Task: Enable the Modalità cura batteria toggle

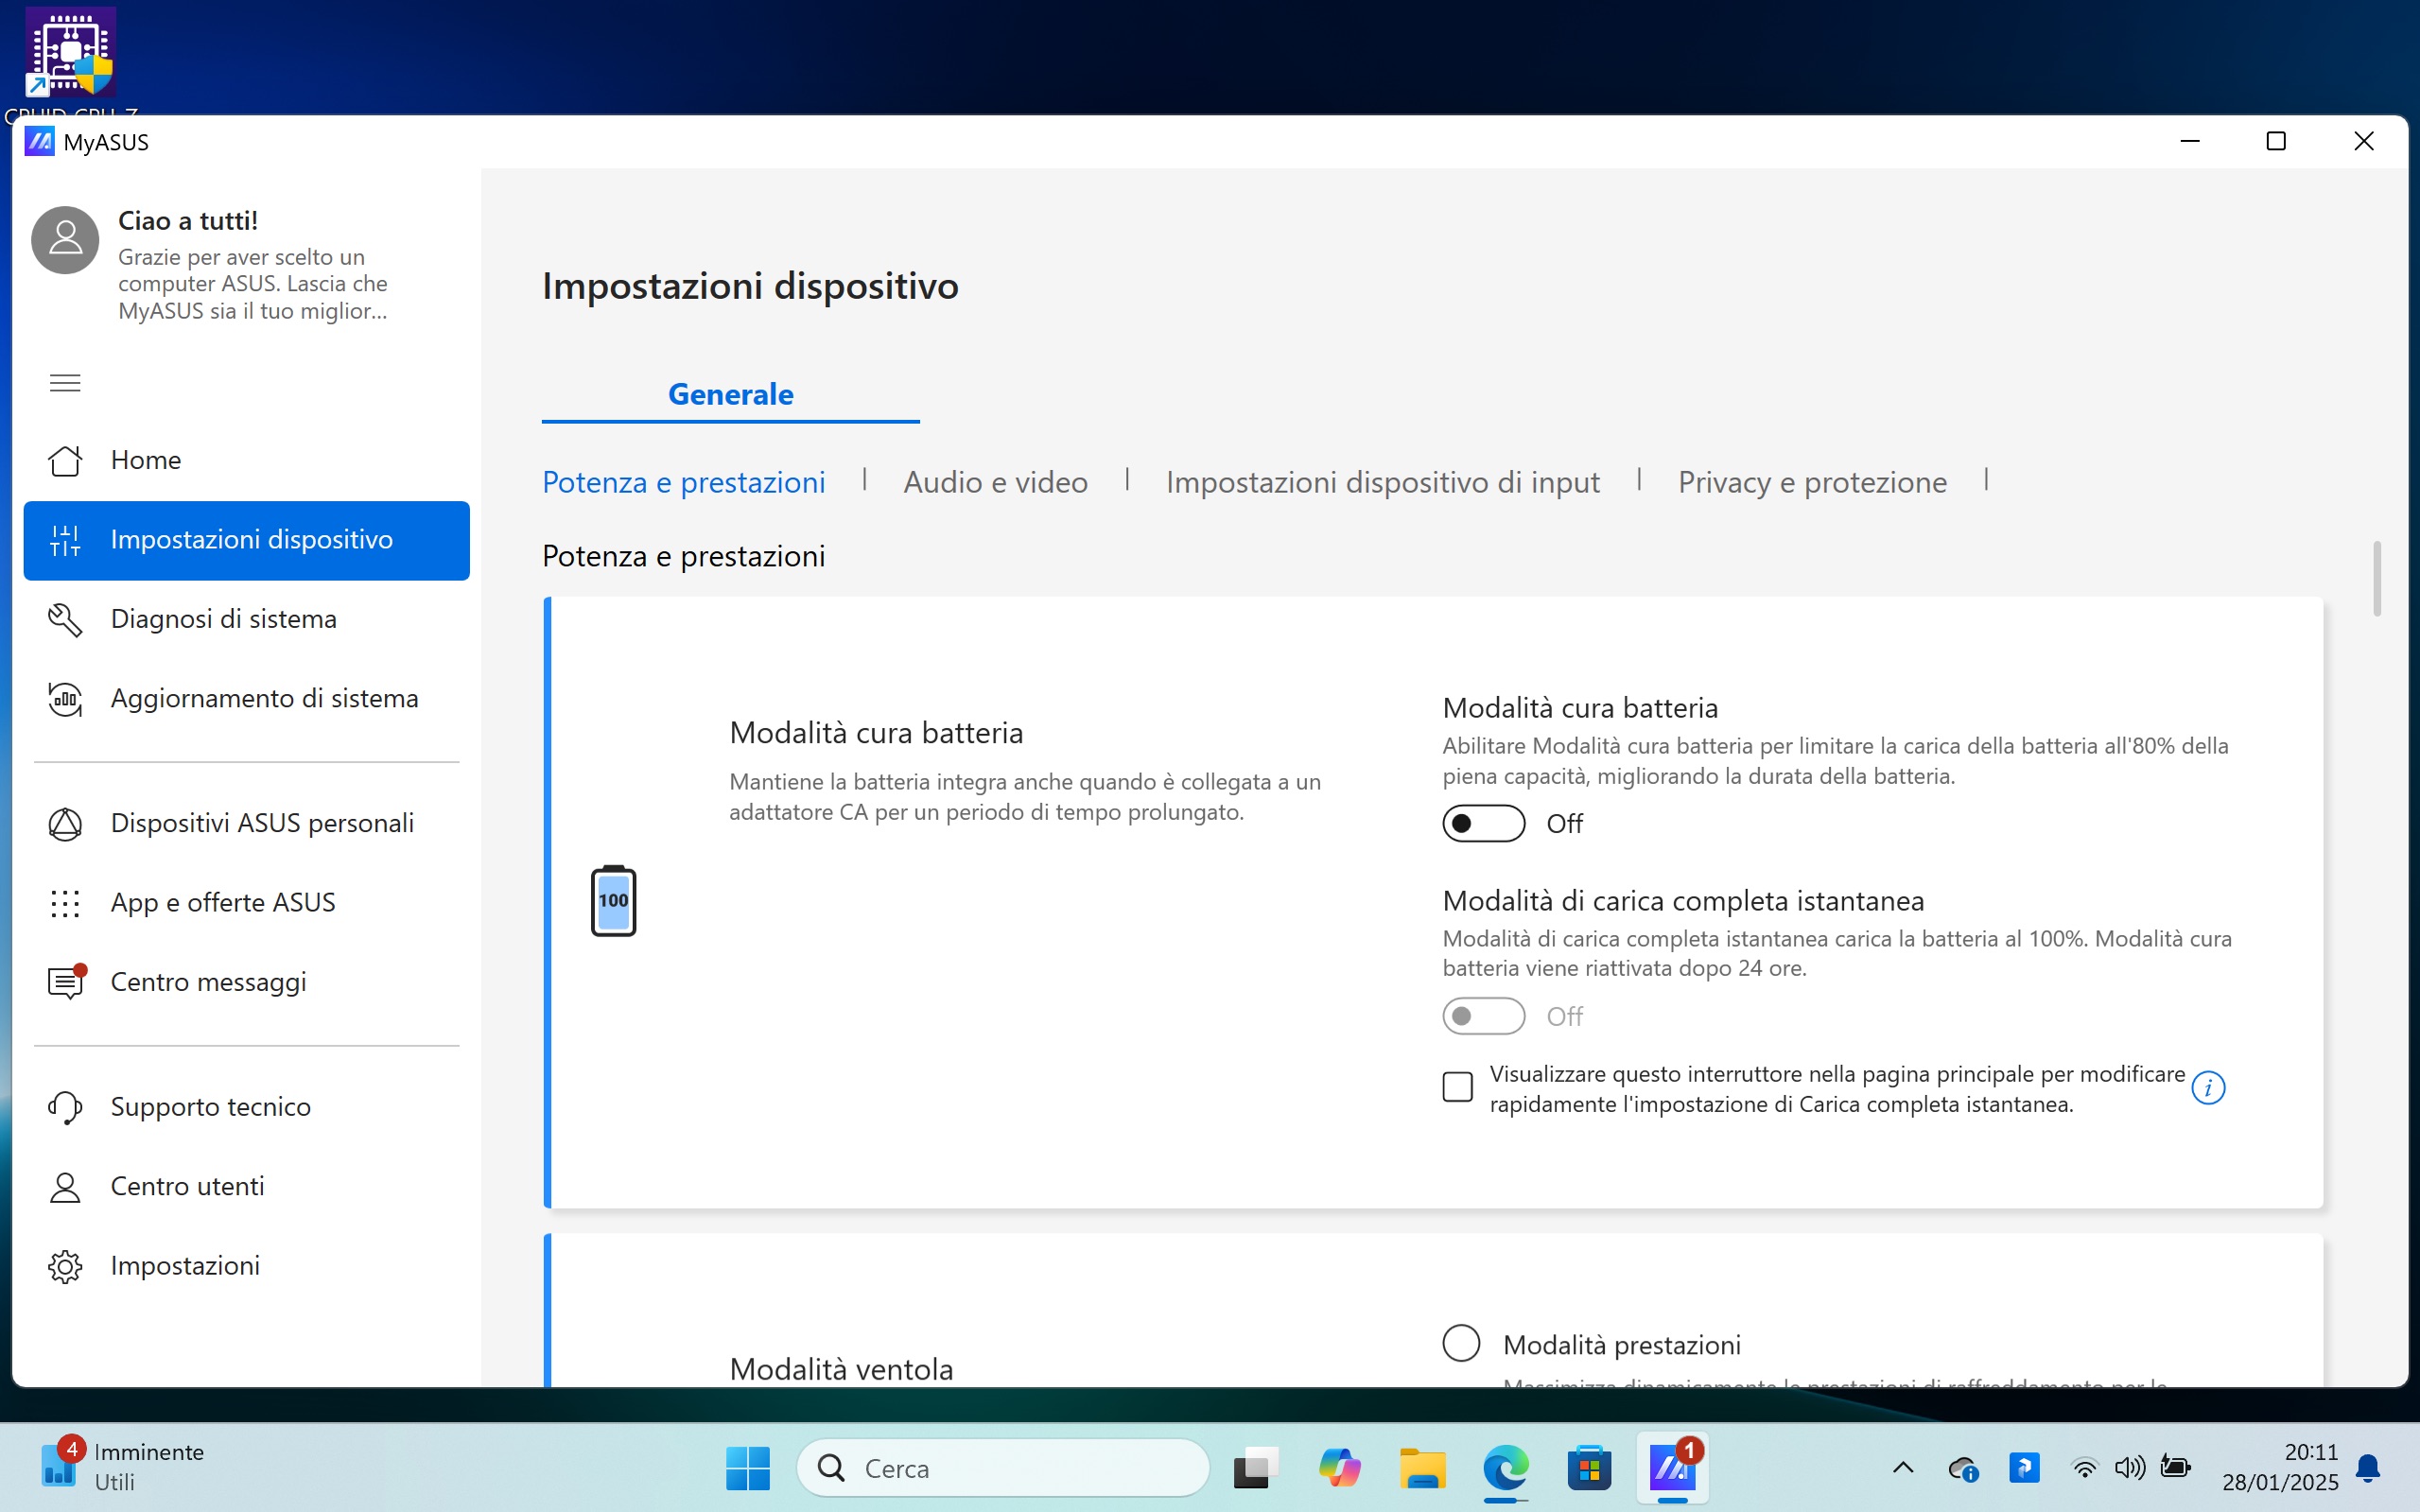Action: pos(1483,824)
